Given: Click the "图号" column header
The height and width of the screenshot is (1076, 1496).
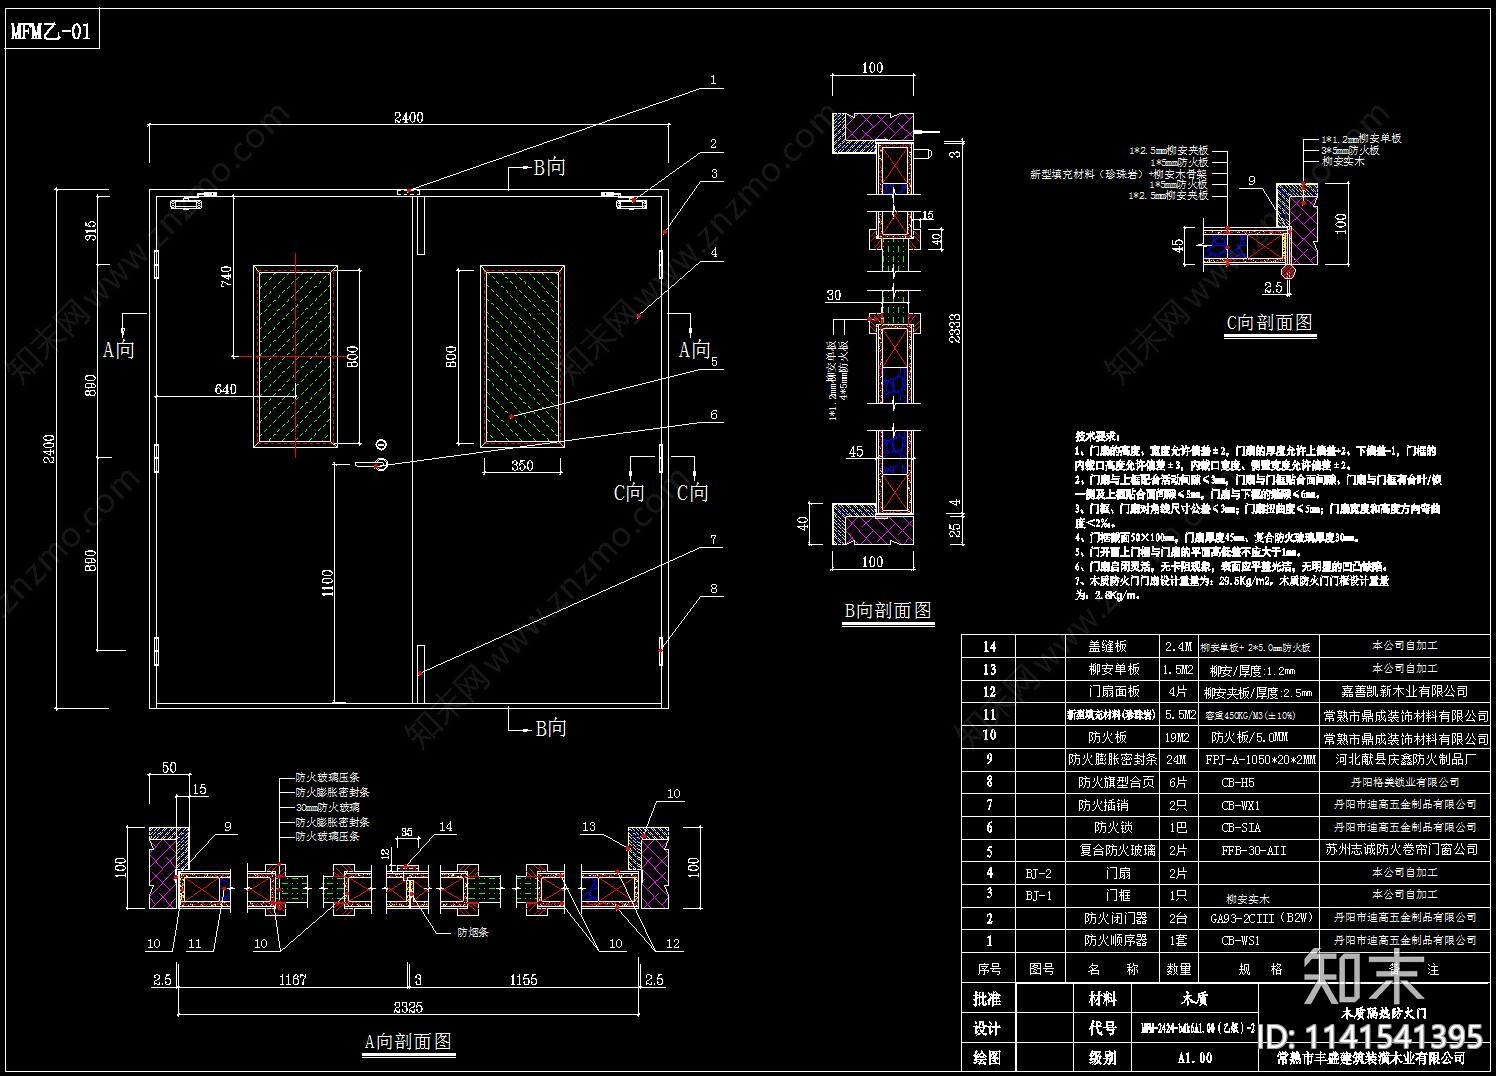Looking at the screenshot, I should (x=1040, y=969).
